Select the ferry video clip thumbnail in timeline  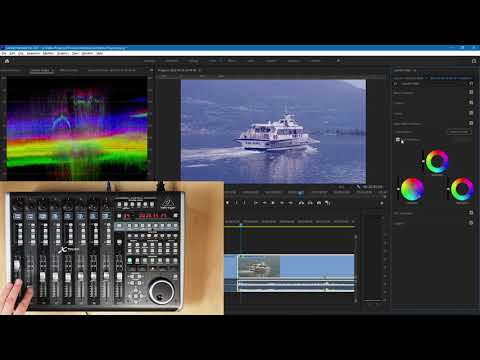coord(259,266)
